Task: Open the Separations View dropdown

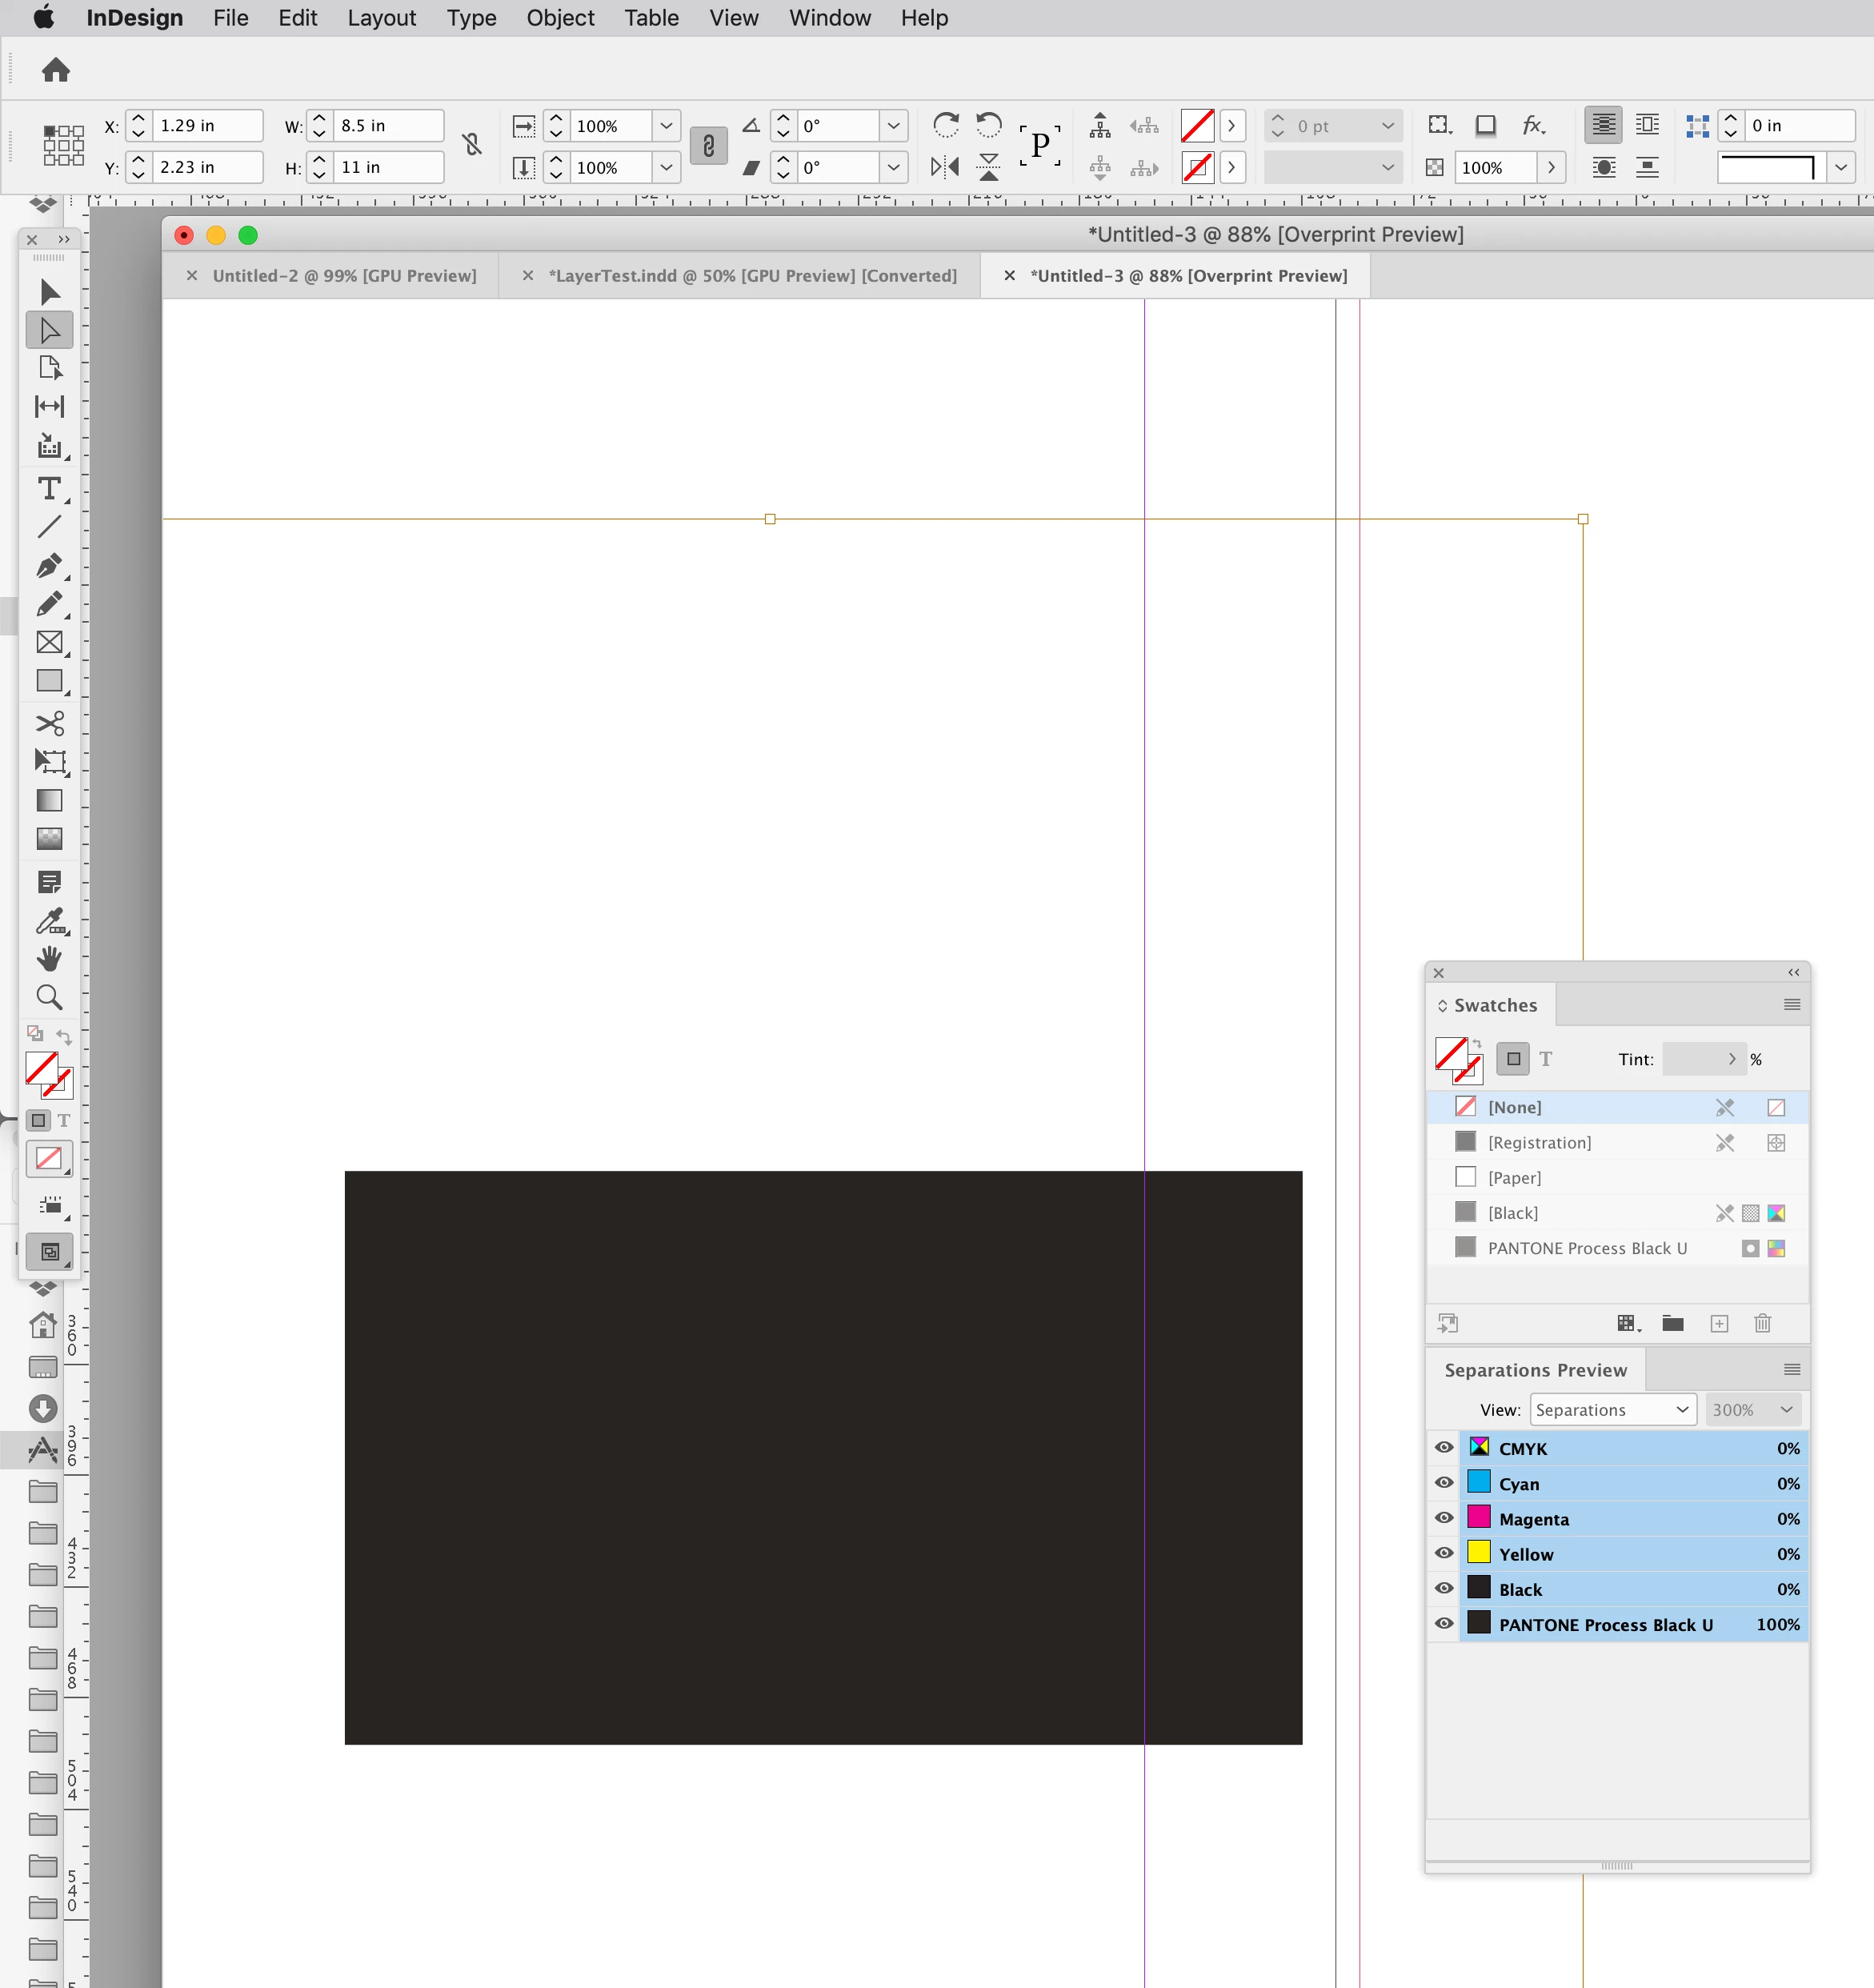Action: [1612, 1409]
